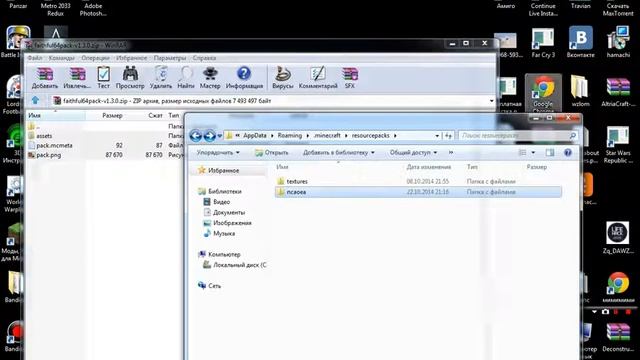This screenshot has height=360, width=640.
Task: Click Документы in the navigation pane
Action: point(229,213)
